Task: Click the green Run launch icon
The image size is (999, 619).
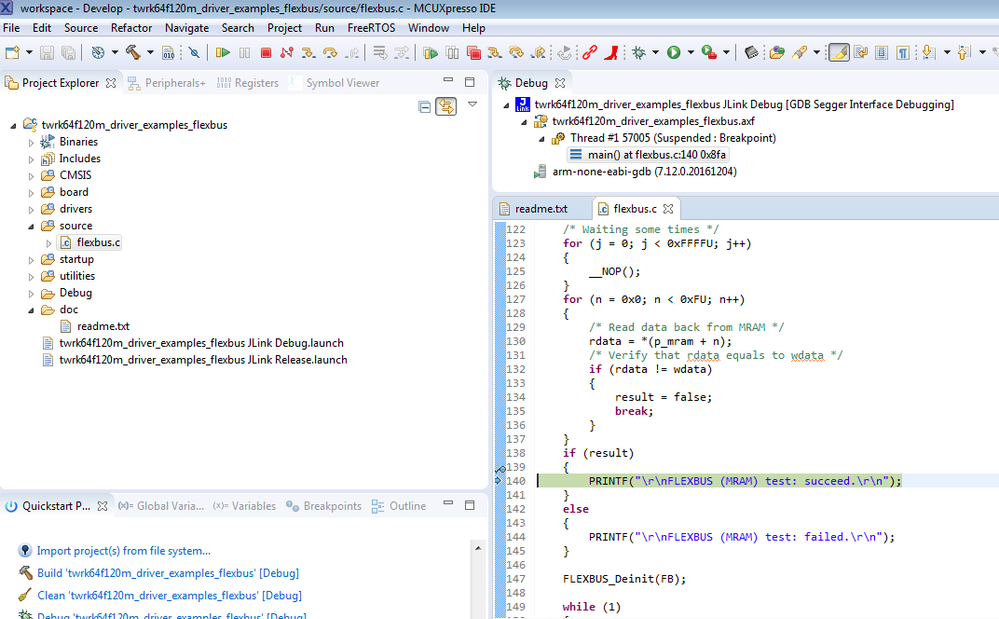Action: click(x=674, y=52)
